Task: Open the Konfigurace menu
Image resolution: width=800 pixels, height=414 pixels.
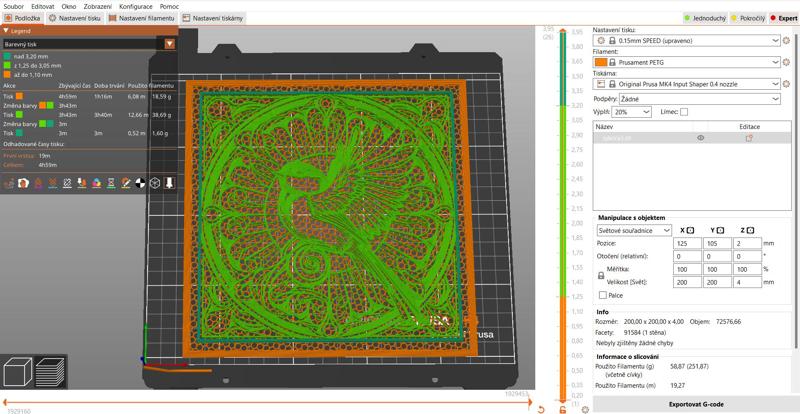Action: coord(136,7)
